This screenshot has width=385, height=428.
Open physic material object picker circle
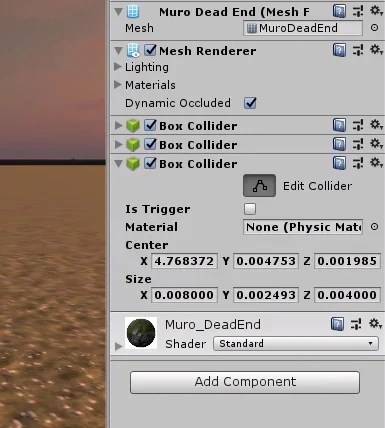pyautogui.click(x=374, y=227)
